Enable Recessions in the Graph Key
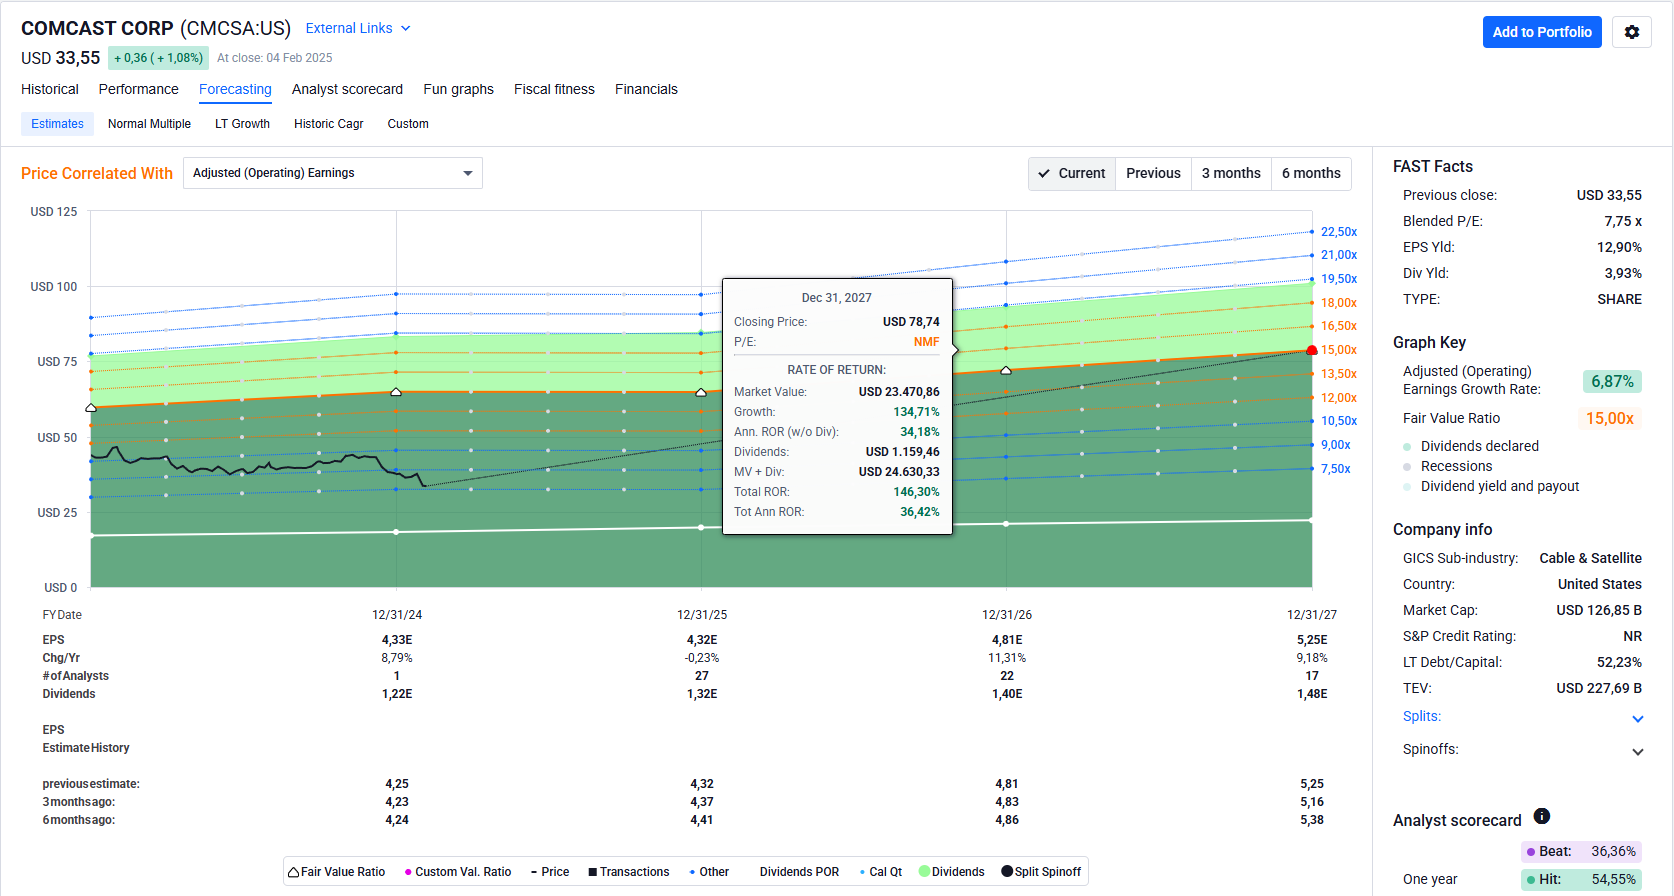 [1408, 467]
